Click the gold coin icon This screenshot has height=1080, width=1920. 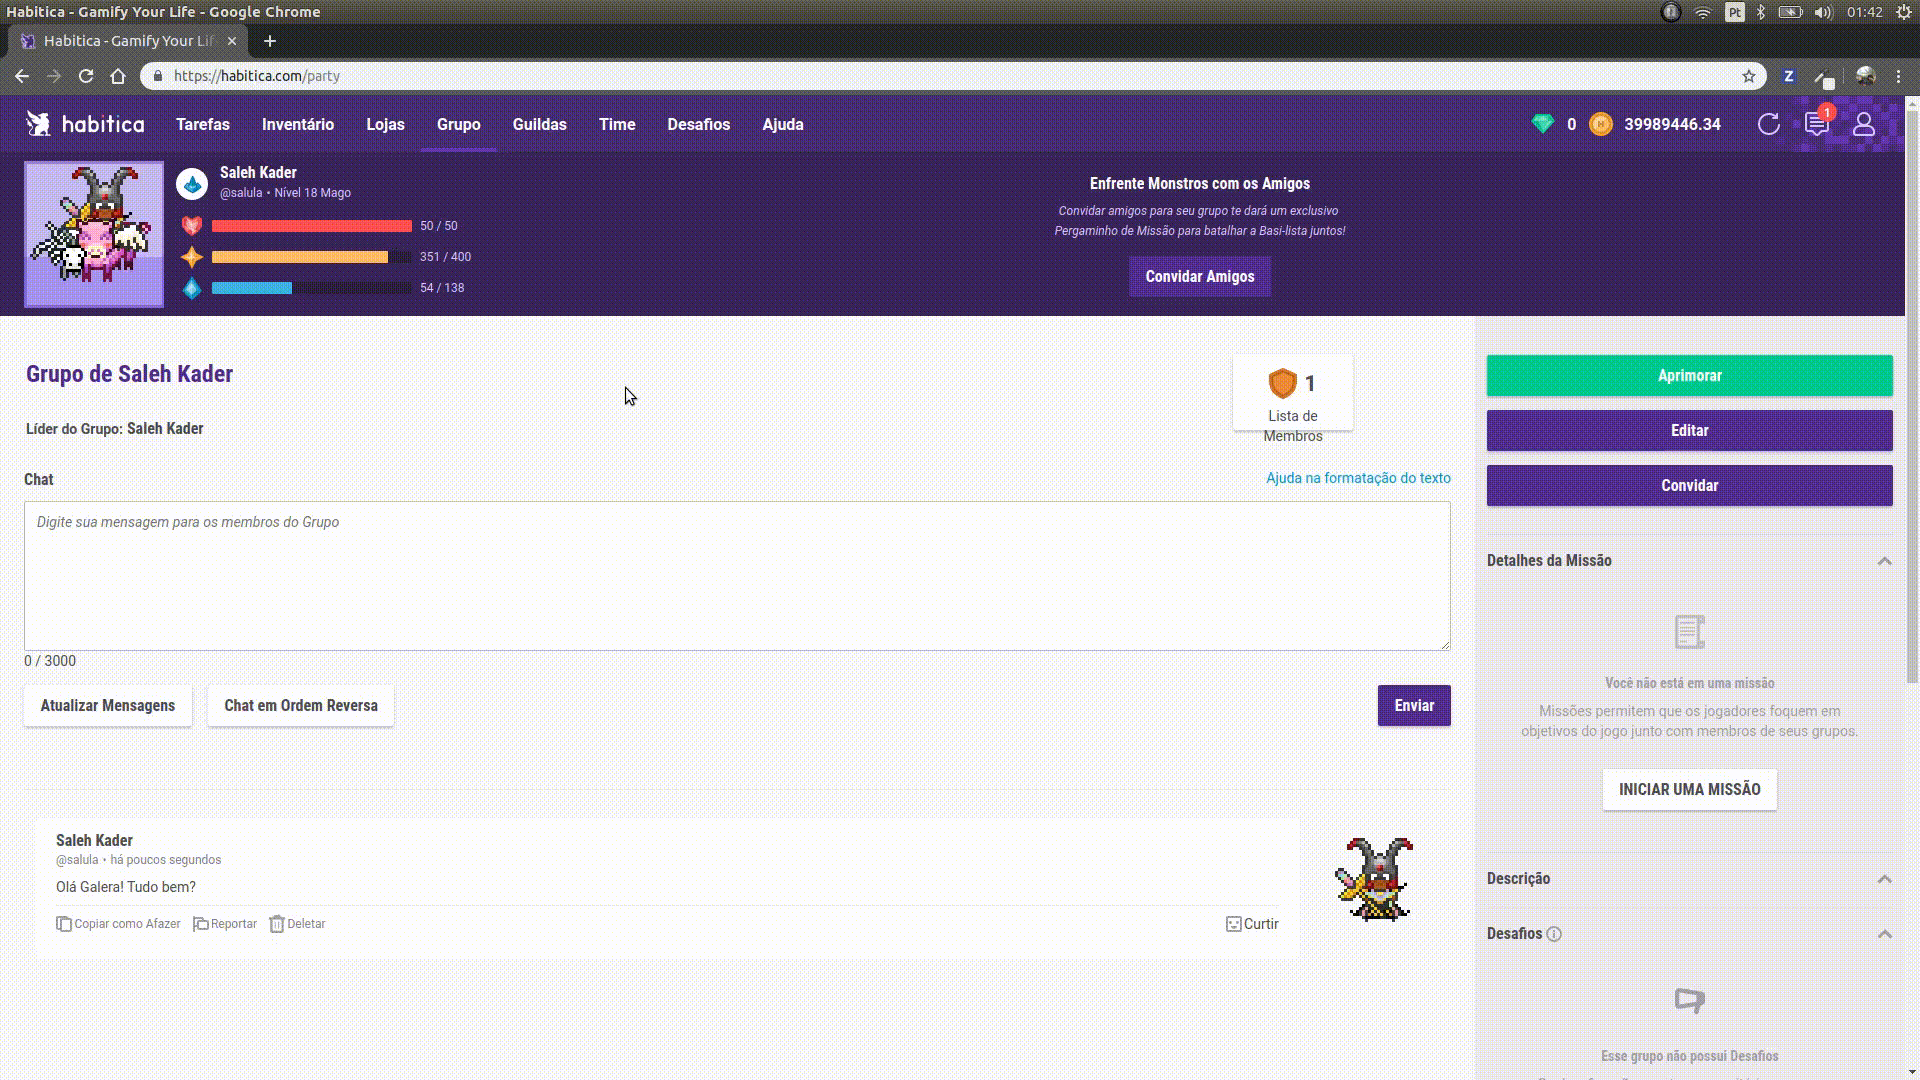point(1600,124)
